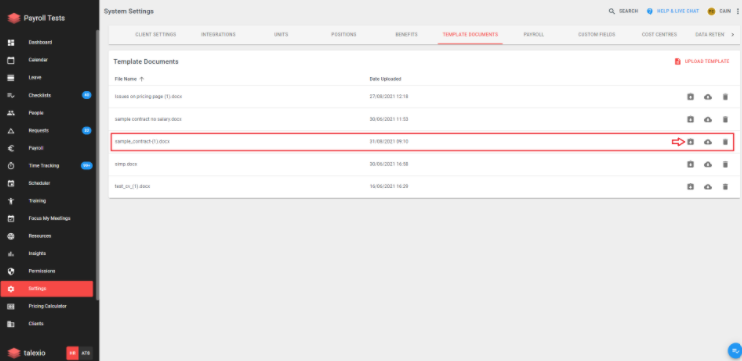Go to Training in sidebar
This screenshot has height=361, width=742.
(x=37, y=201)
